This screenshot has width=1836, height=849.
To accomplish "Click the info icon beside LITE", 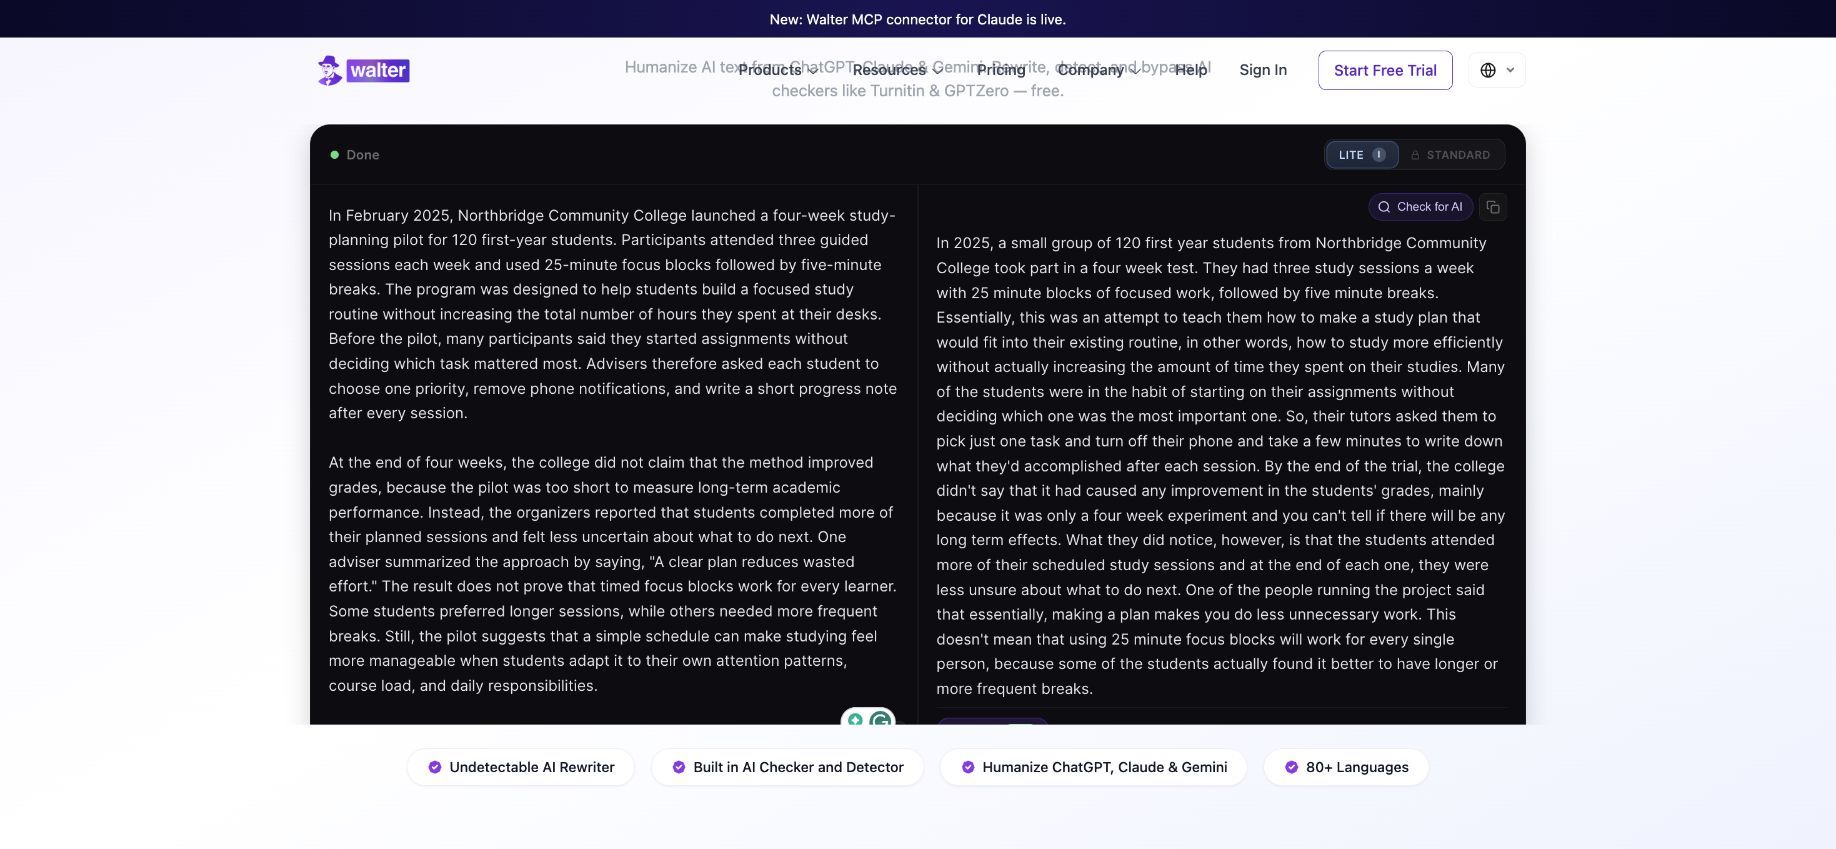I will click(x=1379, y=155).
